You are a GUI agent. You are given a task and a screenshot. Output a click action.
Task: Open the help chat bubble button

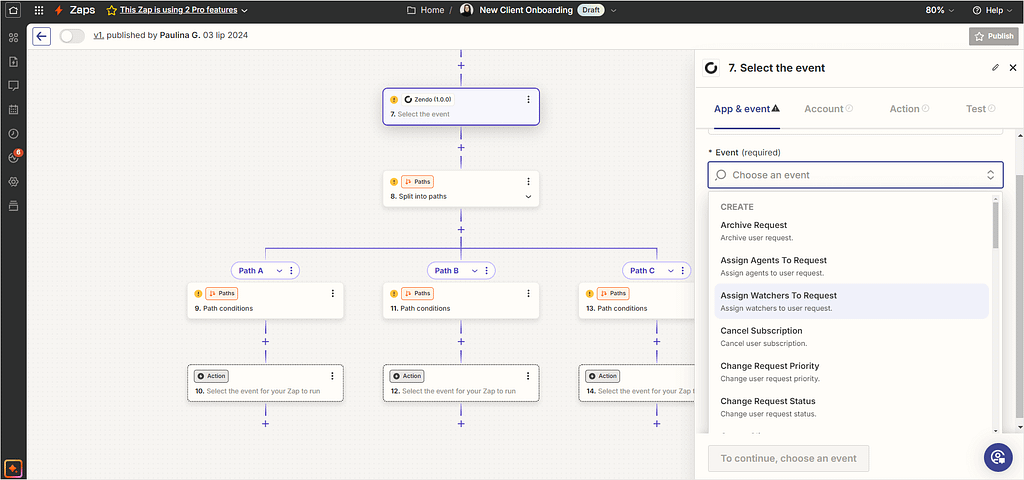click(x=998, y=456)
